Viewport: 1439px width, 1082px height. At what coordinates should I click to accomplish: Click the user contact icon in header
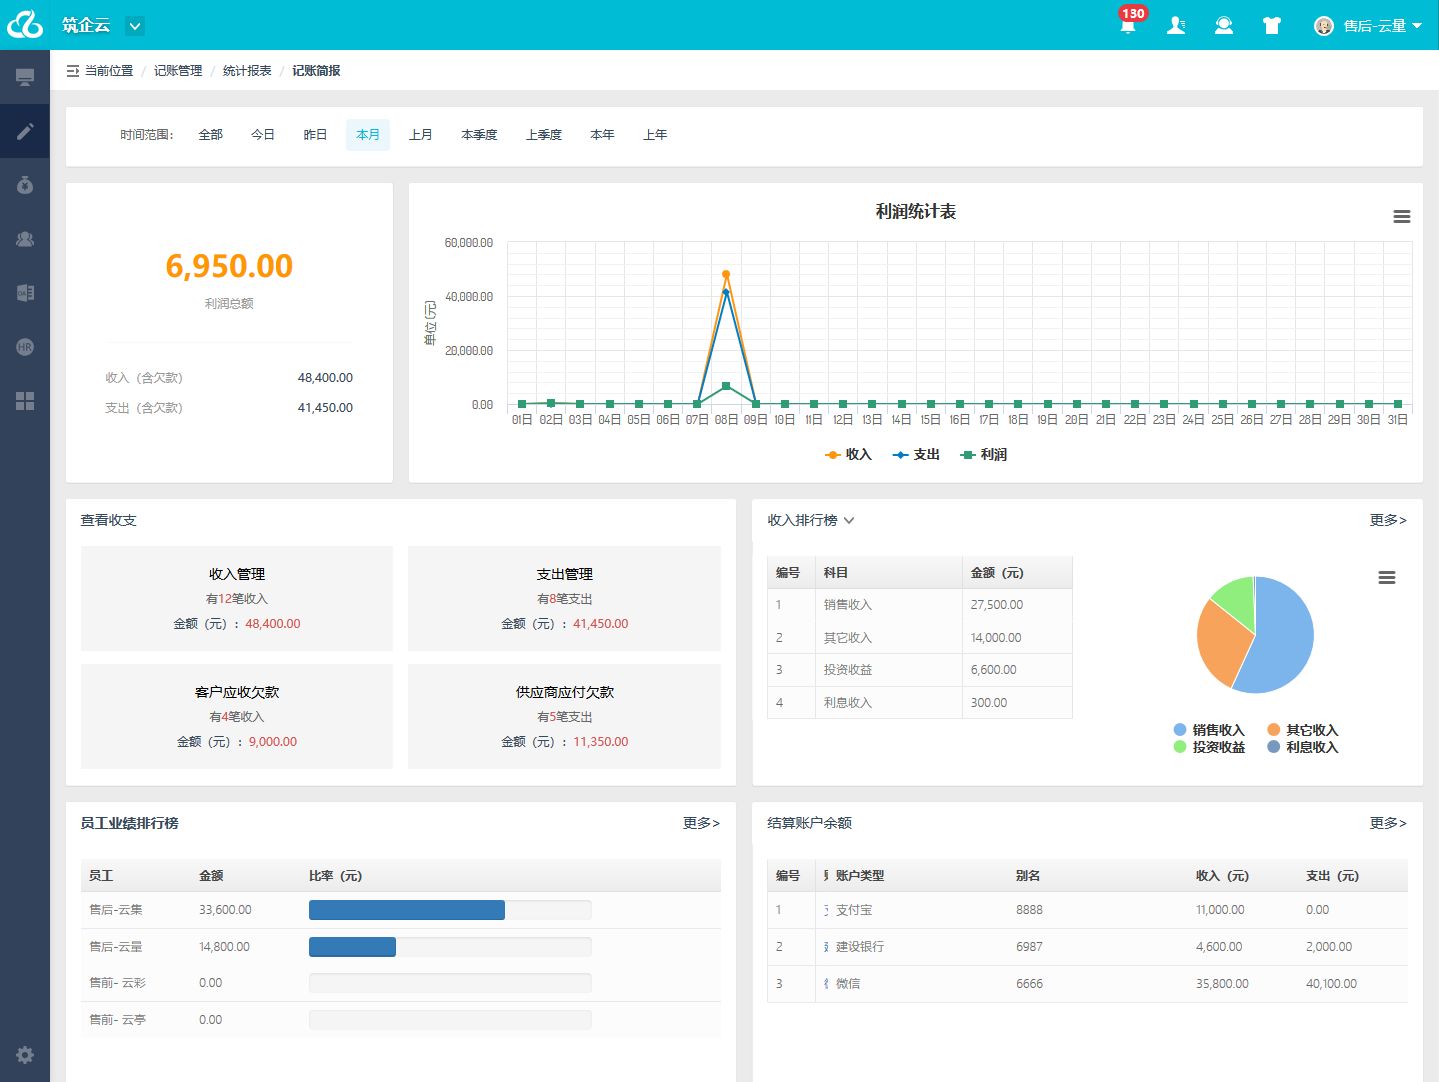point(1176,25)
